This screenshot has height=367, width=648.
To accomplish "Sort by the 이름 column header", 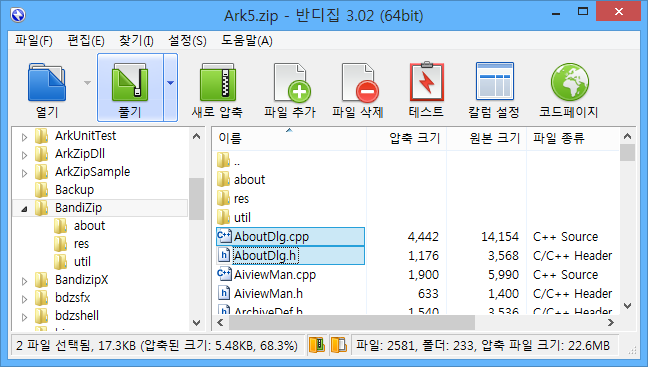I will pyautogui.click(x=289, y=138).
